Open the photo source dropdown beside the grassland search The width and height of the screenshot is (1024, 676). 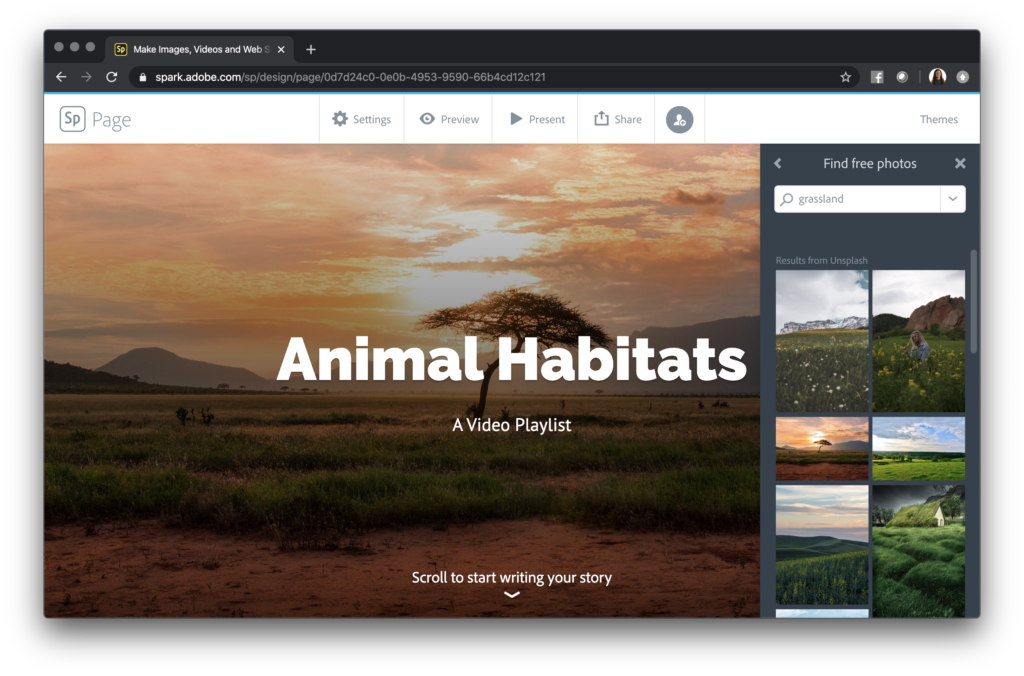point(953,199)
